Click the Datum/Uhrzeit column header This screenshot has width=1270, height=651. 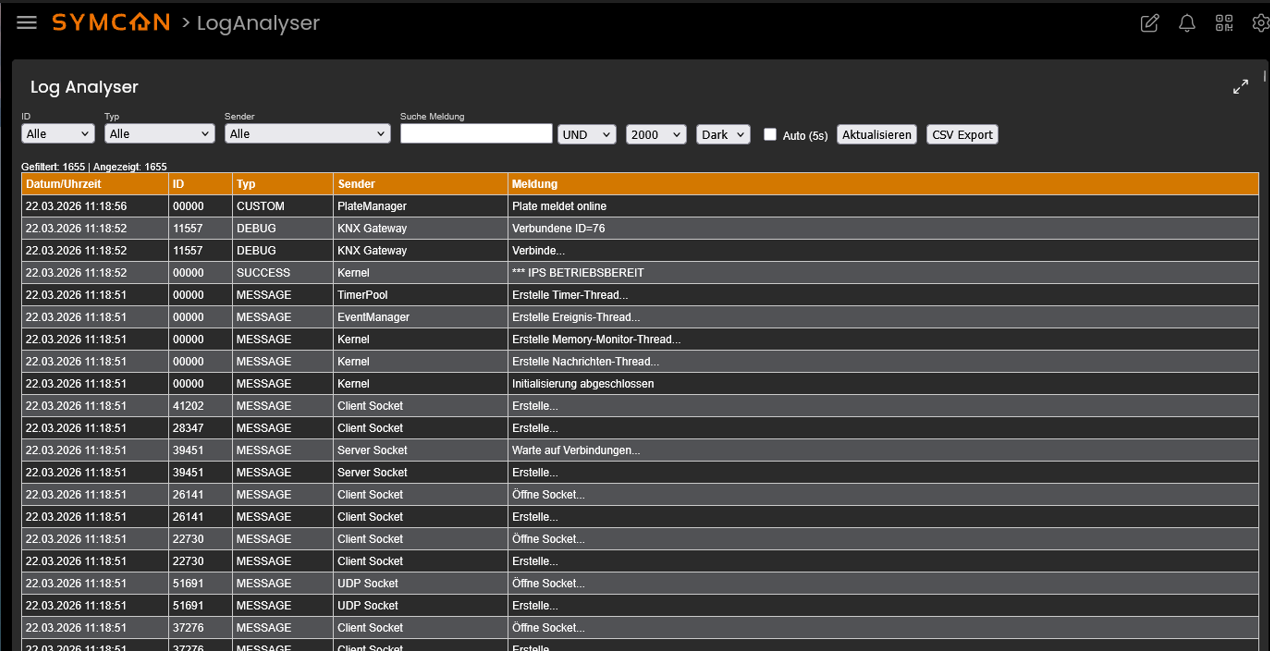pyautogui.click(x=64, y=184)
